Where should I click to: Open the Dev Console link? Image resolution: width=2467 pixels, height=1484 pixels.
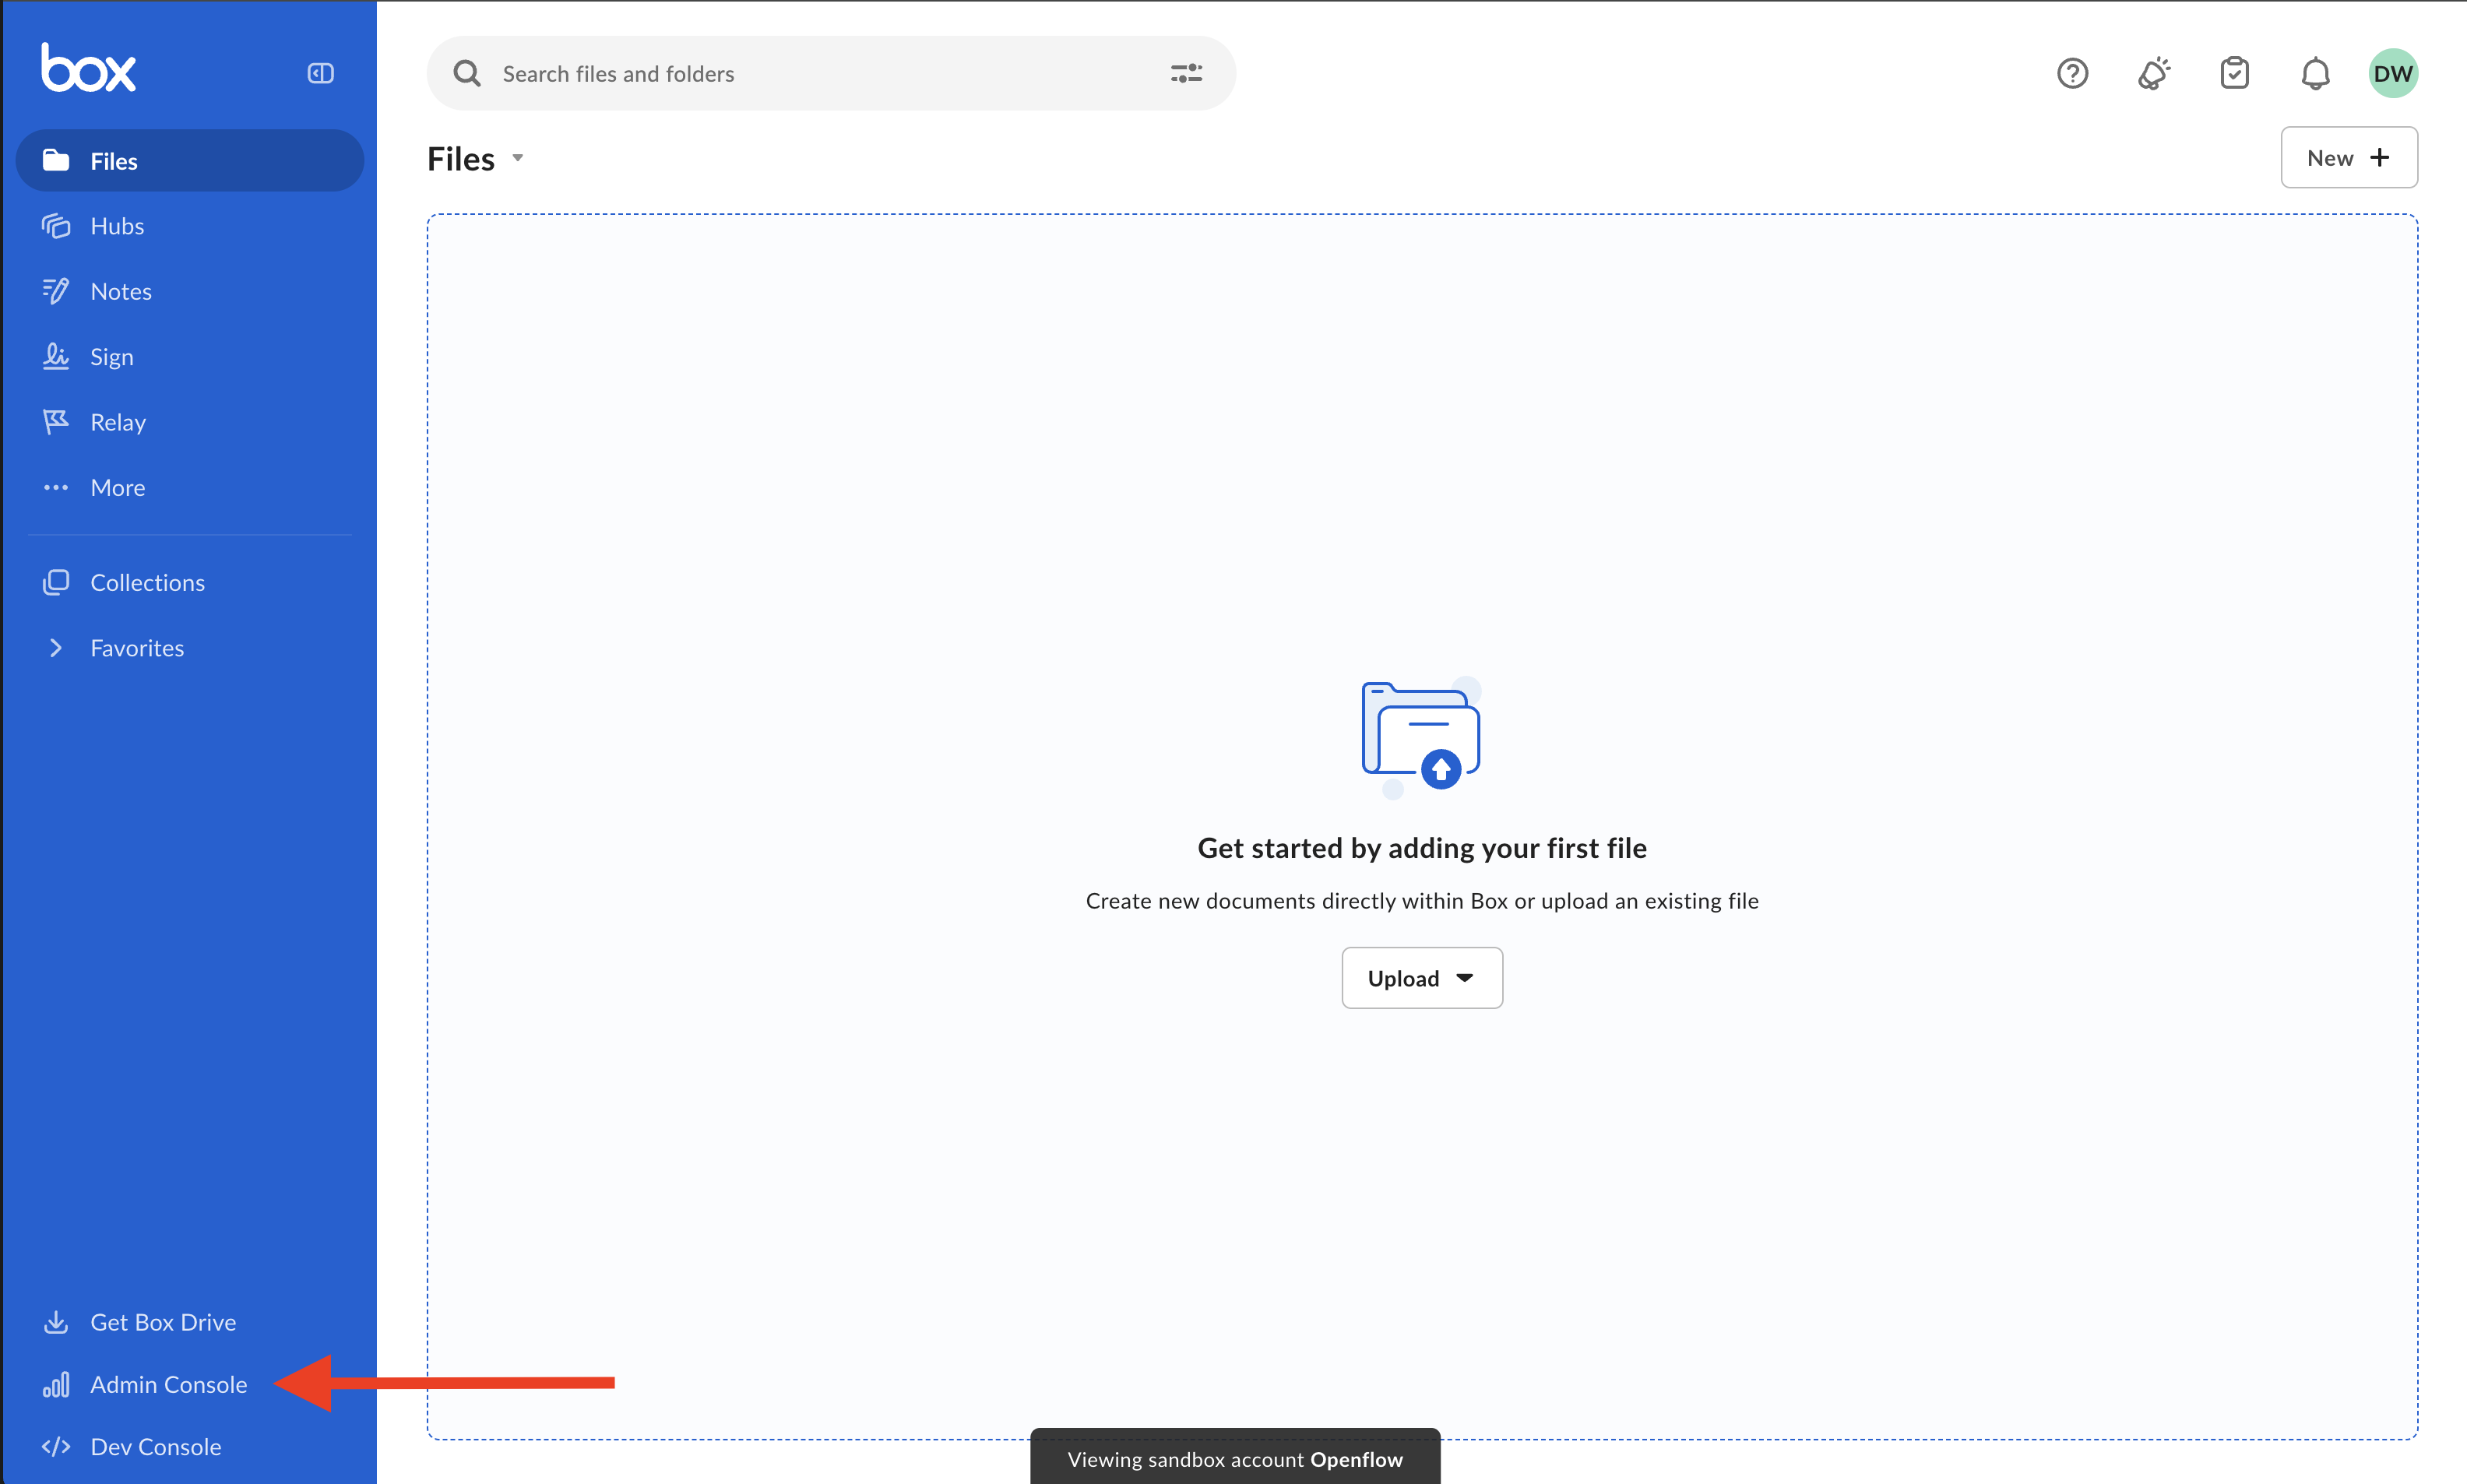click(155, 1446)
